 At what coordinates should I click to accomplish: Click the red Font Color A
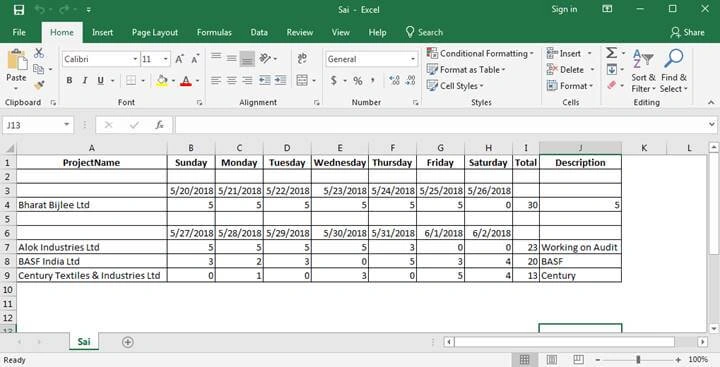click(x=186, y=81)
